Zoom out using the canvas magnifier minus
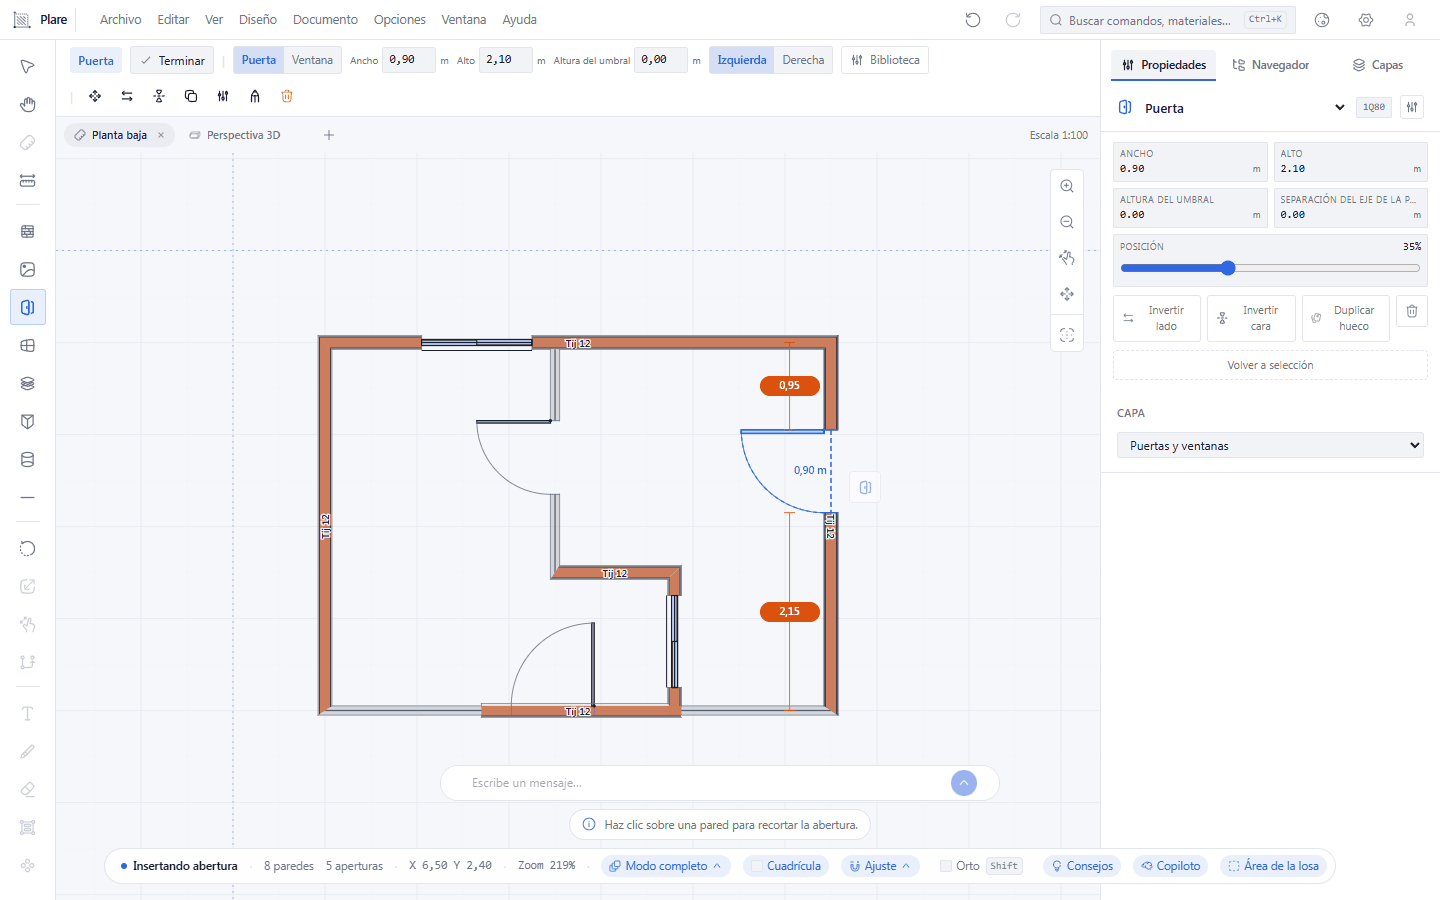The height and width of the screenshot is (900, 1440). click(1067, 222)
